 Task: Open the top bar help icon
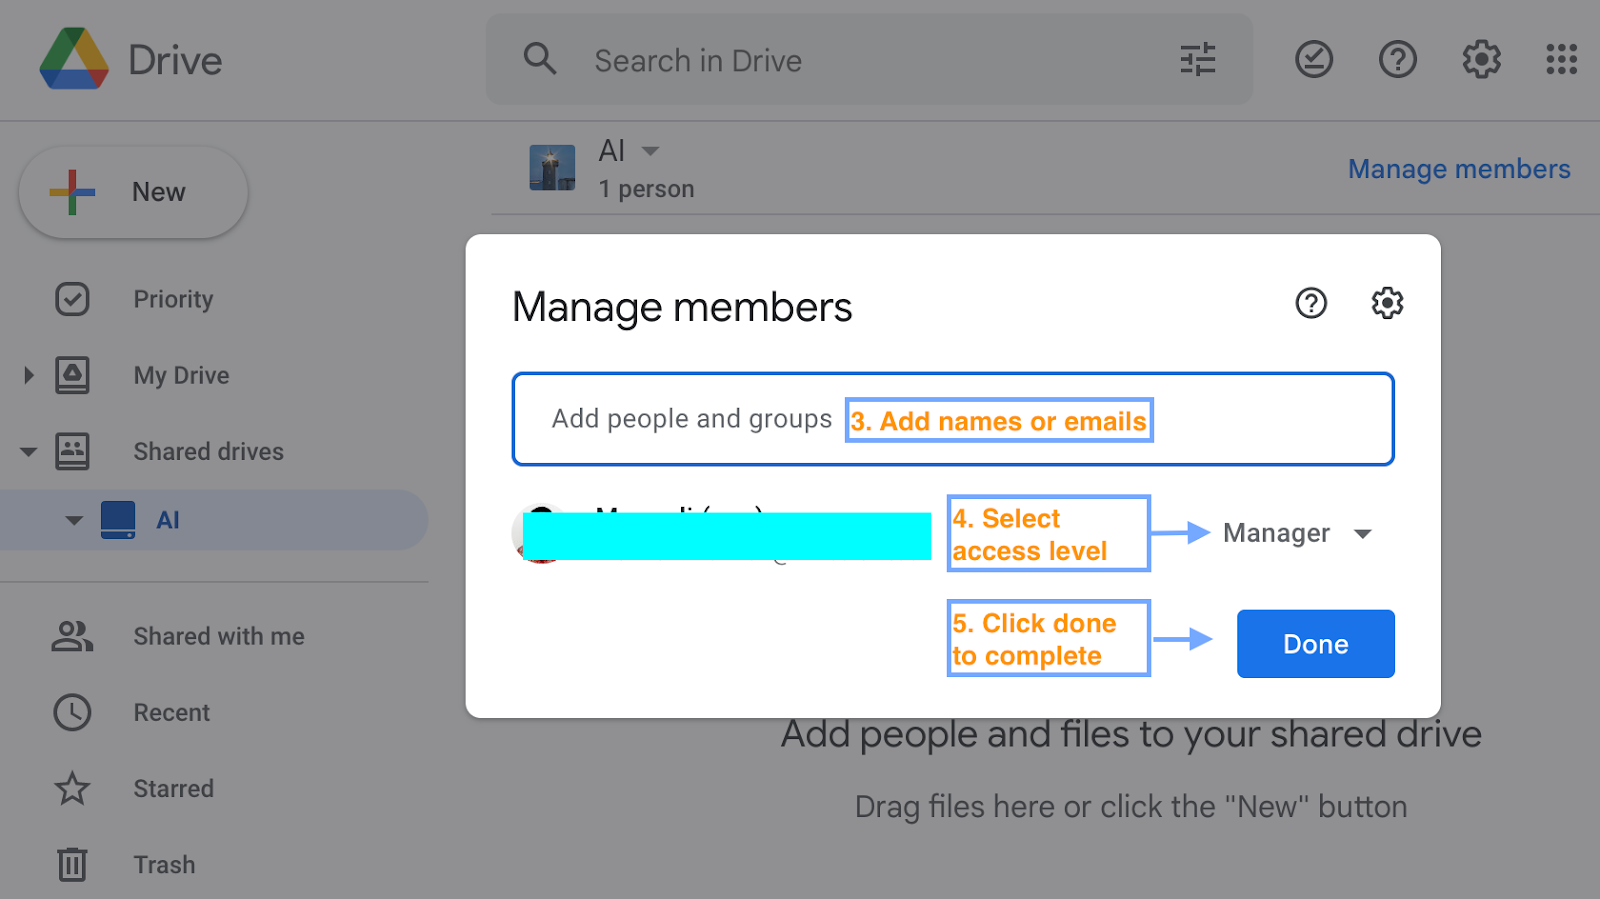pyautogui.click(x=1397, y=59)
